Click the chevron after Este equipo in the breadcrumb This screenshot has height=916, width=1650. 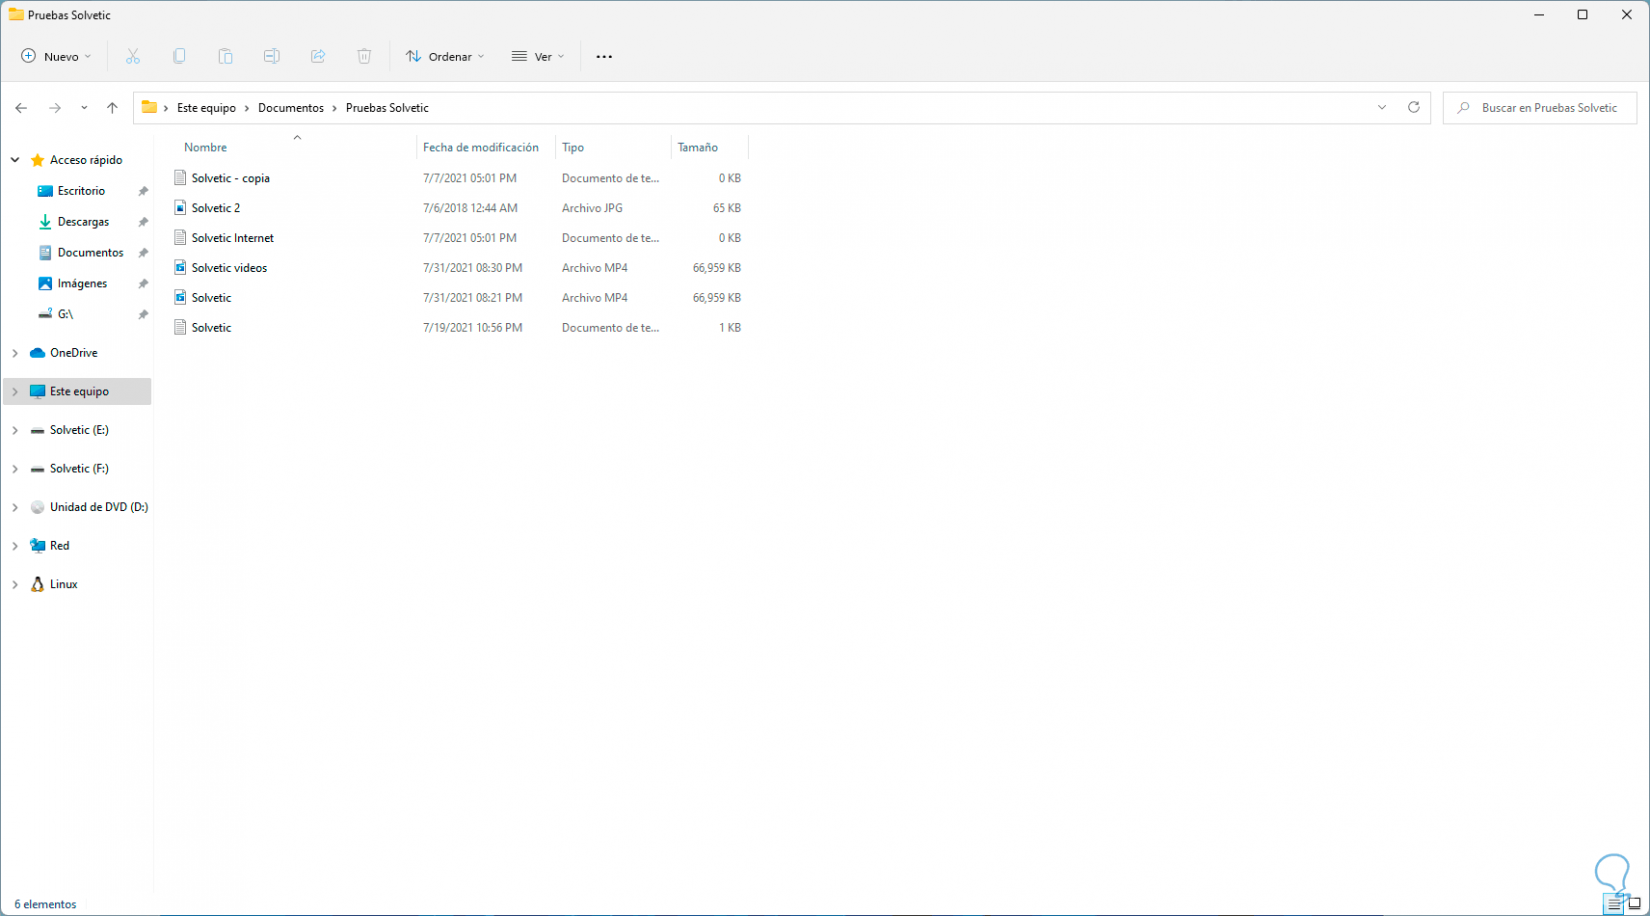247,108
